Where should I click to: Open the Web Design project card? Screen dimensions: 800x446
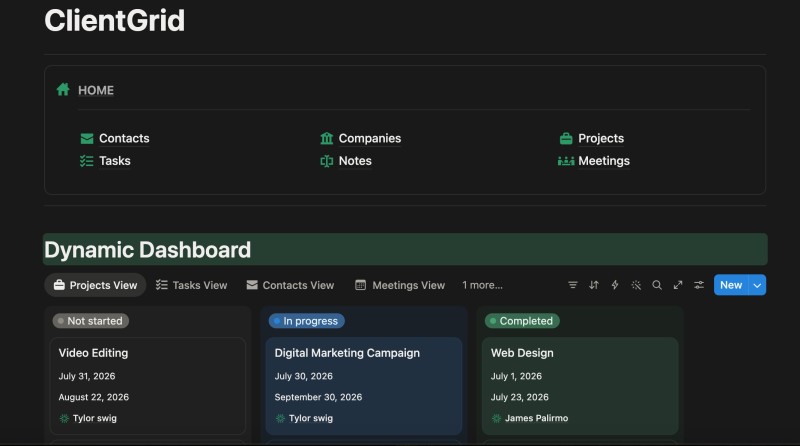pos(580,386)
